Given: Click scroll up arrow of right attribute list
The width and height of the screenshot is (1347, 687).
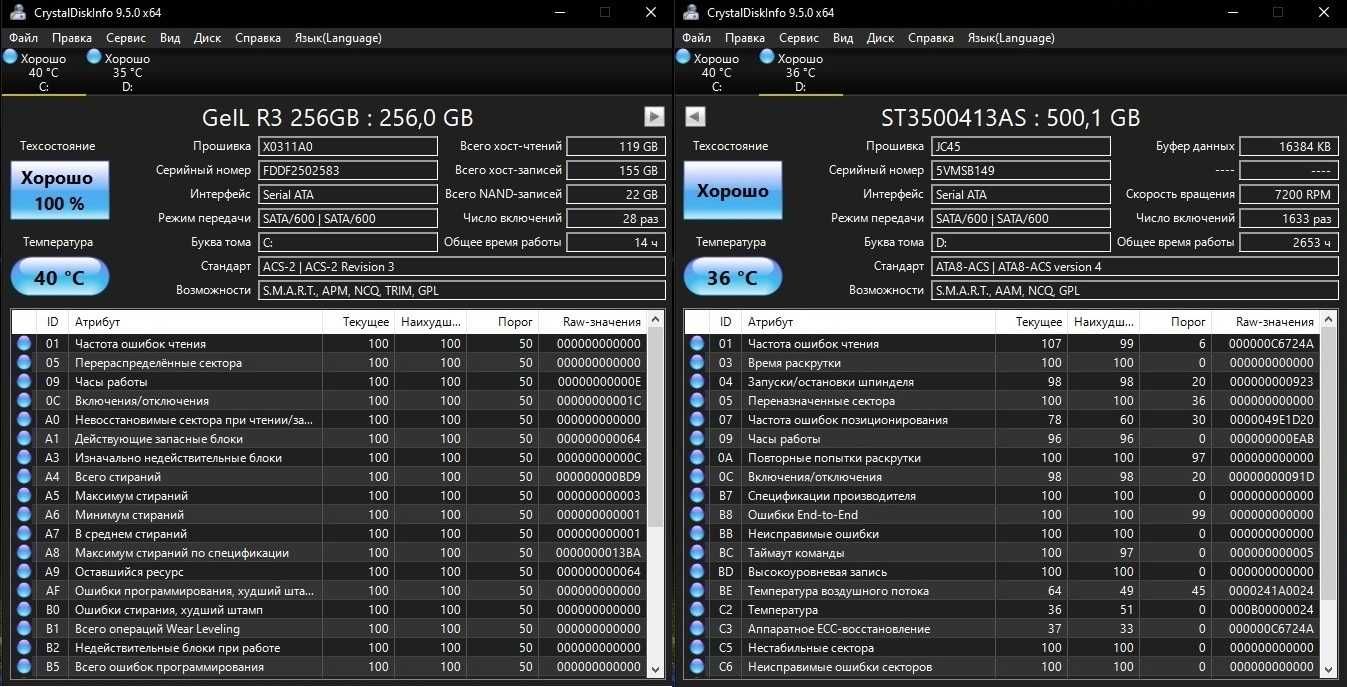Looking at the screenshot, I should point(1329,321).
